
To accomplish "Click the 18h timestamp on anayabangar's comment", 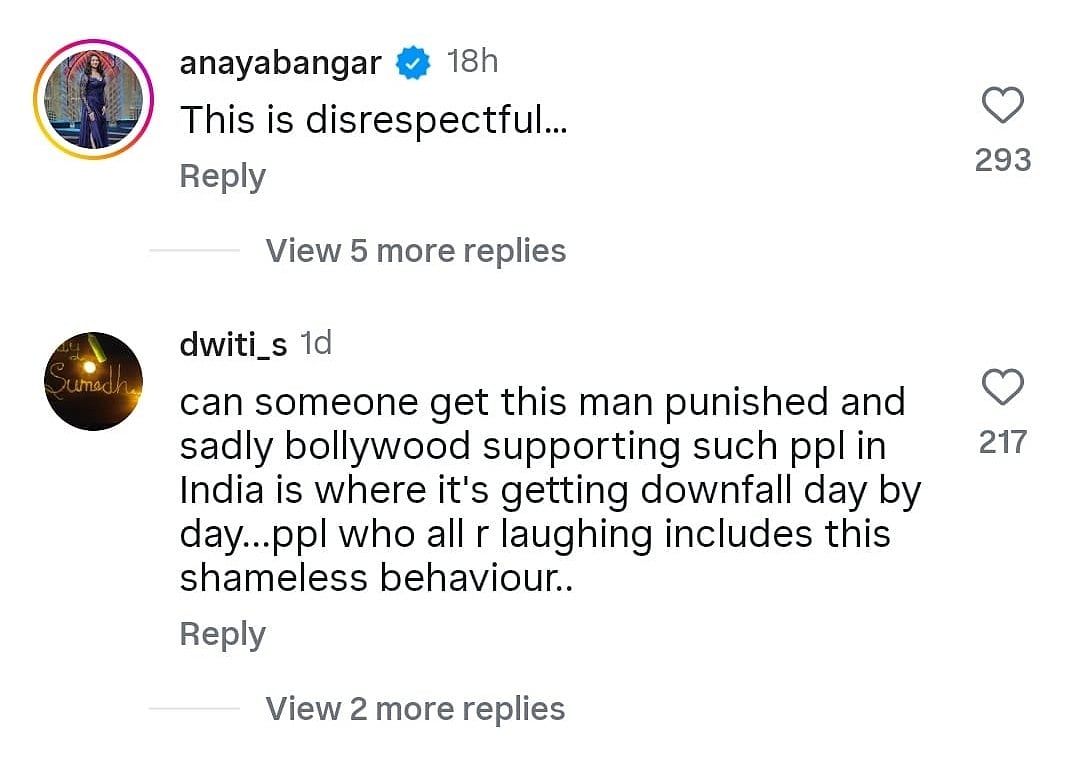I will pyautogui.click(x=472, y=62).
